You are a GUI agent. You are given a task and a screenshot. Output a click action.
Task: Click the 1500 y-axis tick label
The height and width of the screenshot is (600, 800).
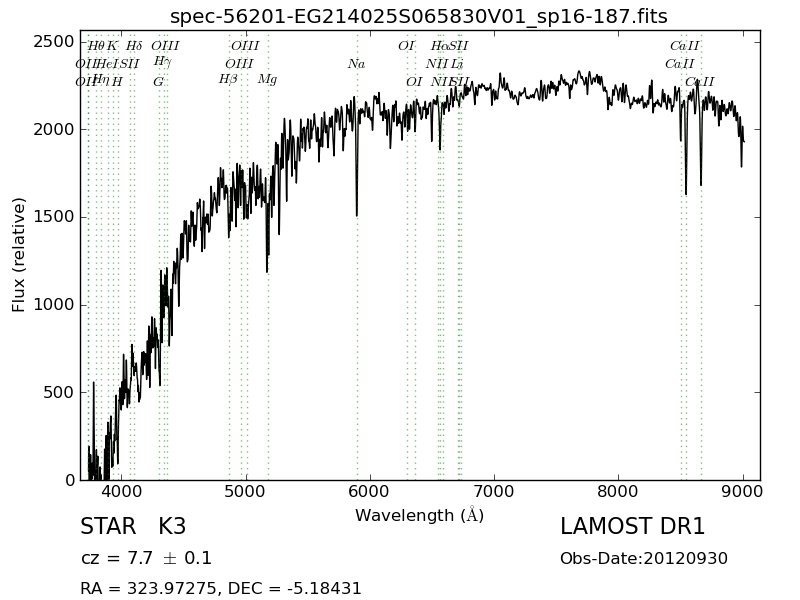coord(54,217)
